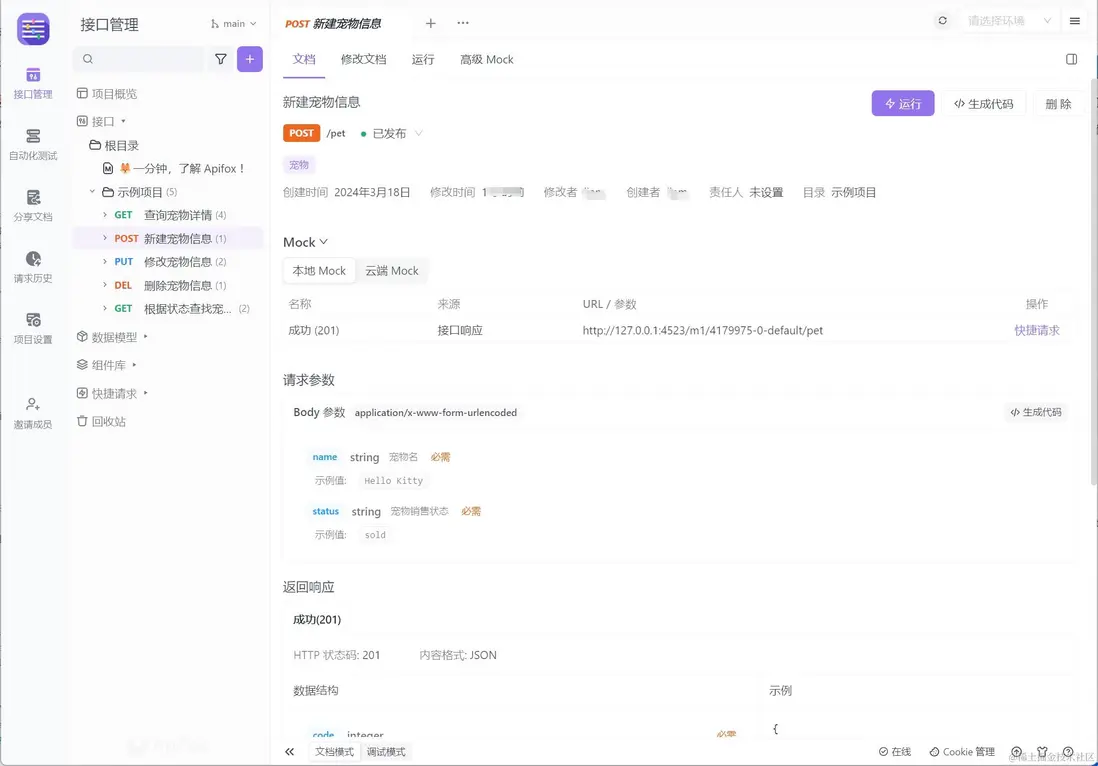Click the Mock URL http://127.0.0.1:4523 text
The width and height of the screenshot is (1098, 766).
click(702, 330)
